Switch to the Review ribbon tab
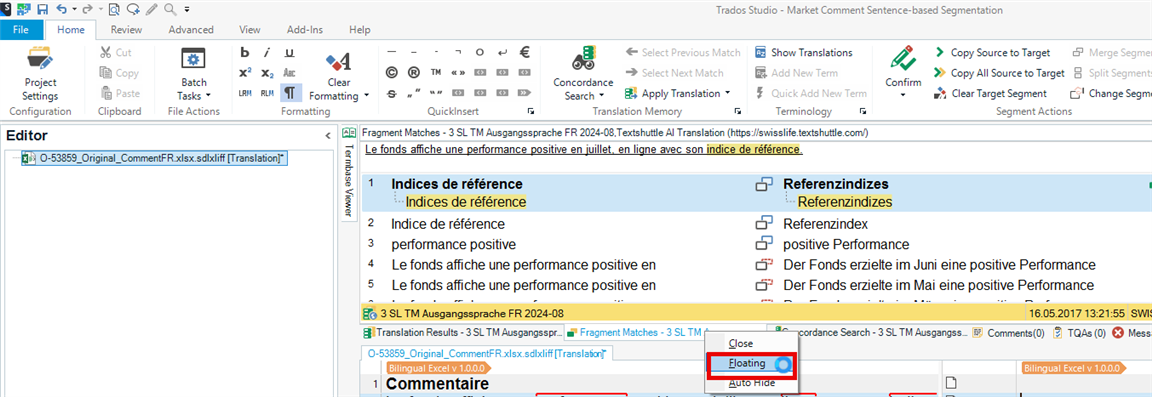The width and height of the screenshot is (1152, 397). point(126,30)
